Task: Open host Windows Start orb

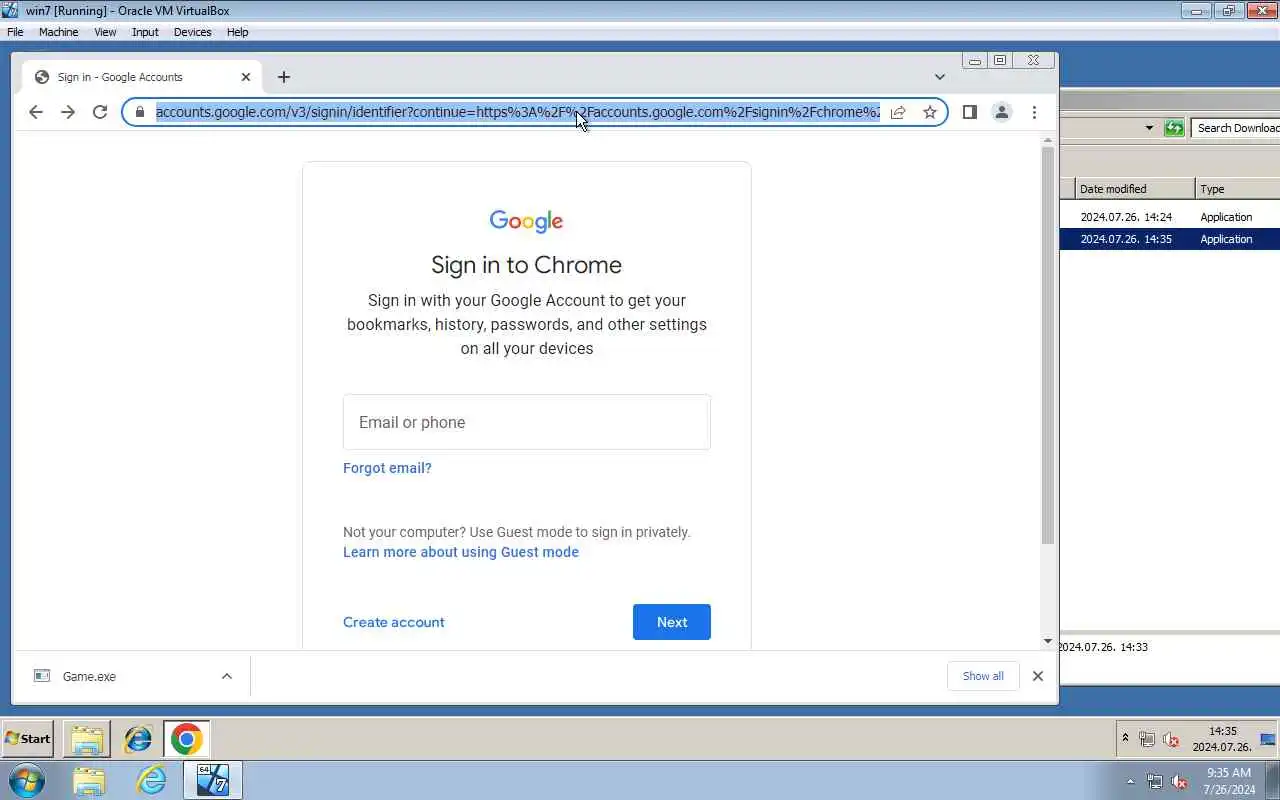Action: (26, 780)
